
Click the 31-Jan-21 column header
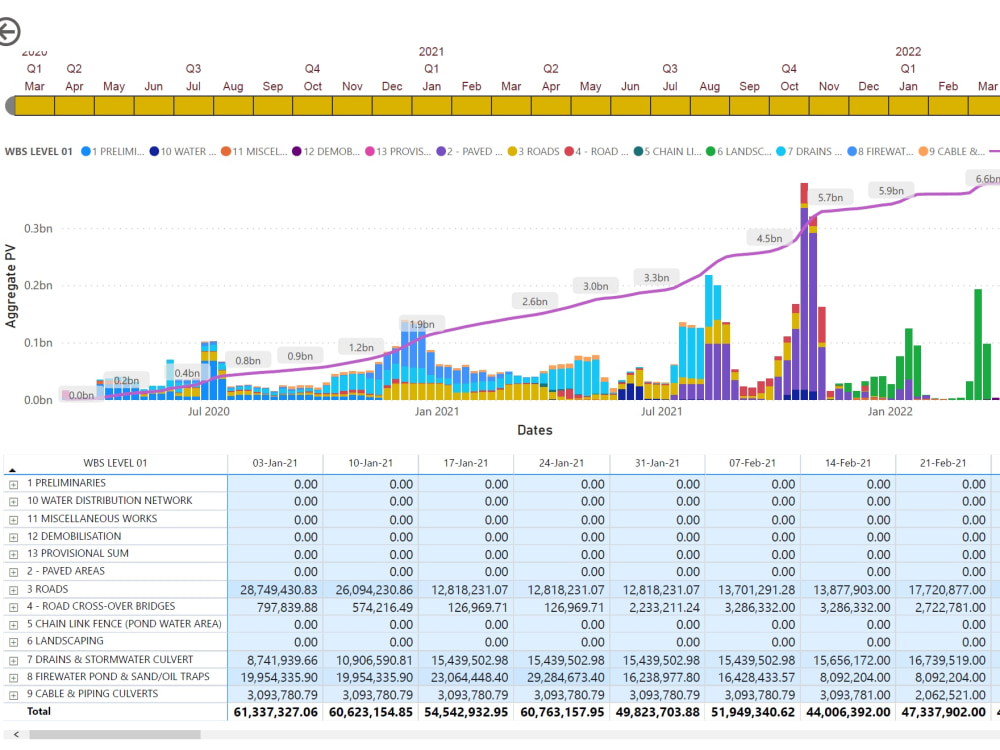point(657,463)
